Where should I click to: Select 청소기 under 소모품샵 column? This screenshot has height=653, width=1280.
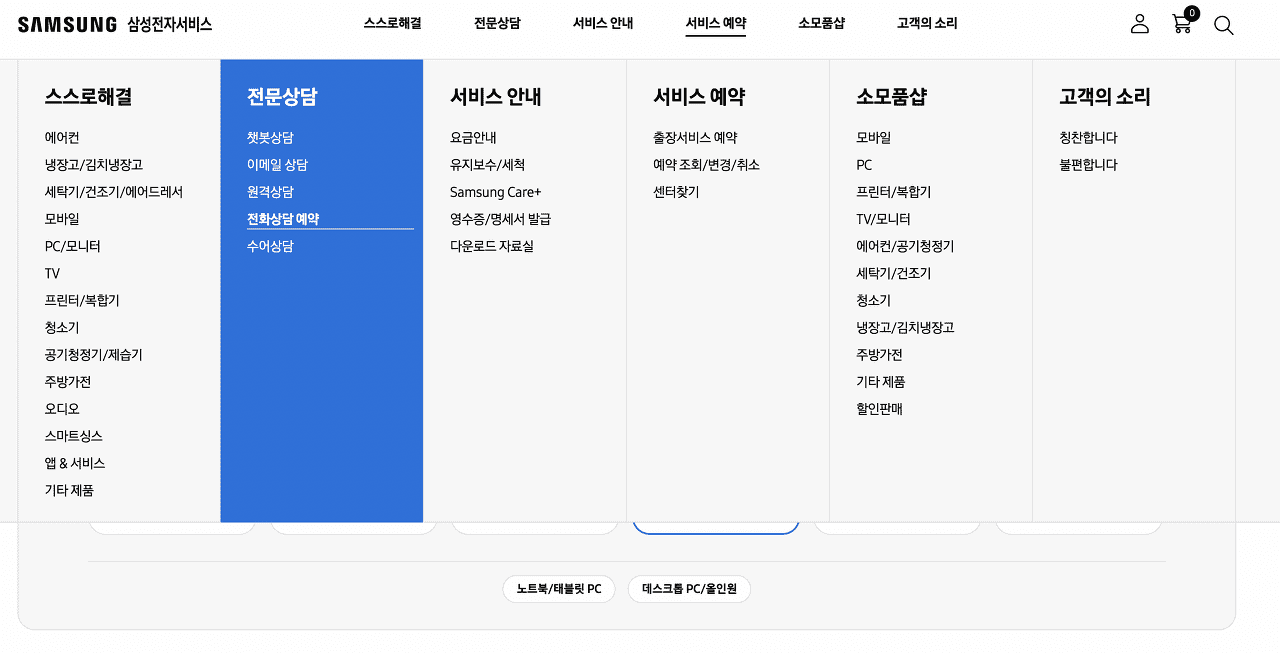click(x=874, y=300)
